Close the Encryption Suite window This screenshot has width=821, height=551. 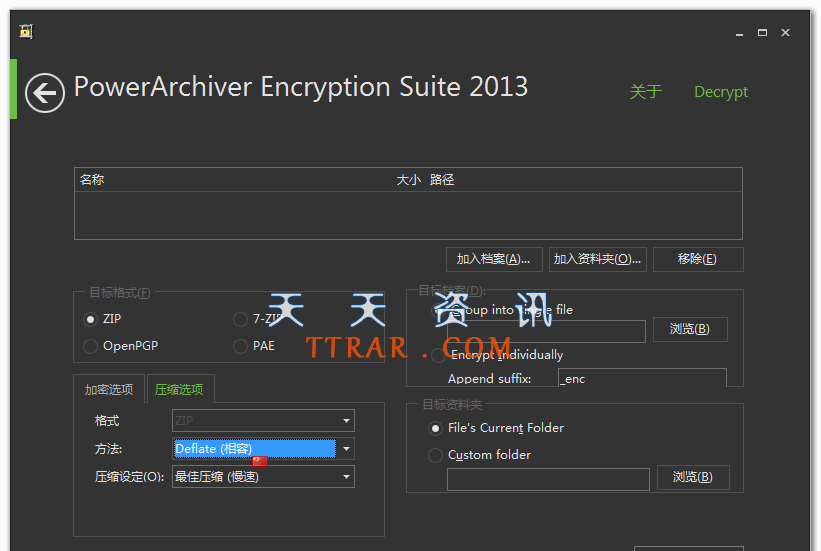click(x=785, y=32)
